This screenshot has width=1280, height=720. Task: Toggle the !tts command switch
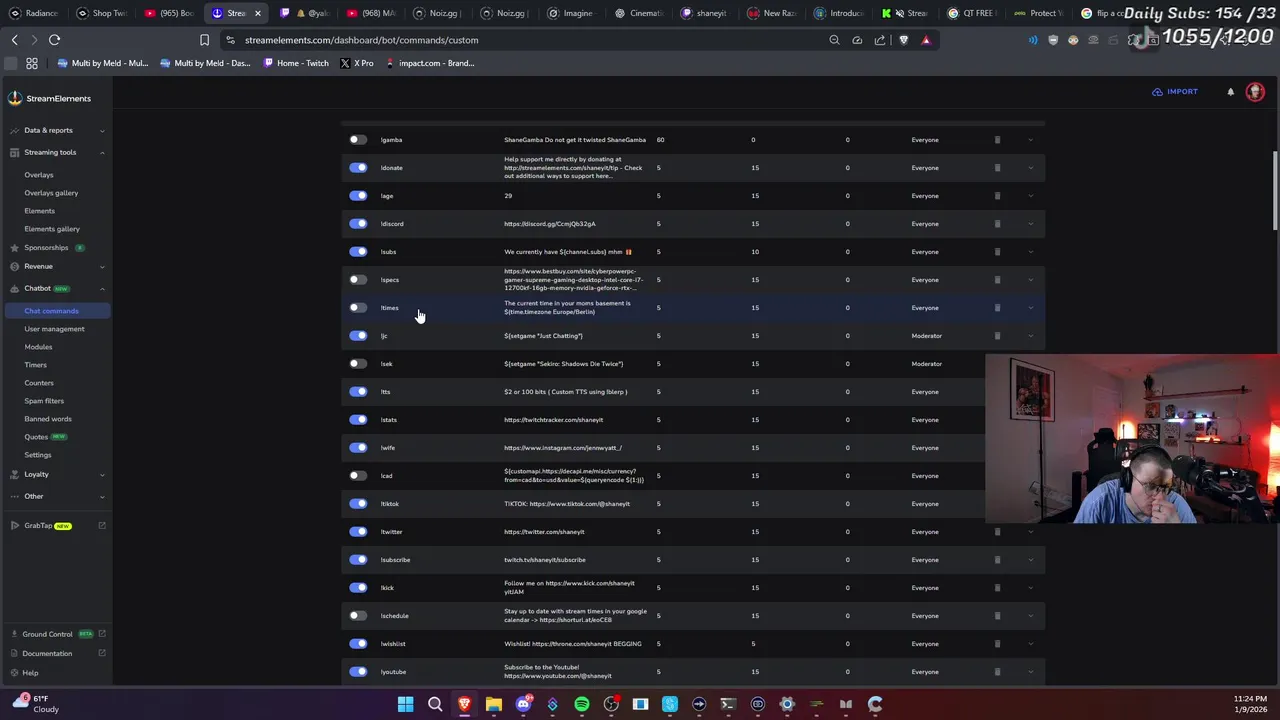click(x=358, y=392)
